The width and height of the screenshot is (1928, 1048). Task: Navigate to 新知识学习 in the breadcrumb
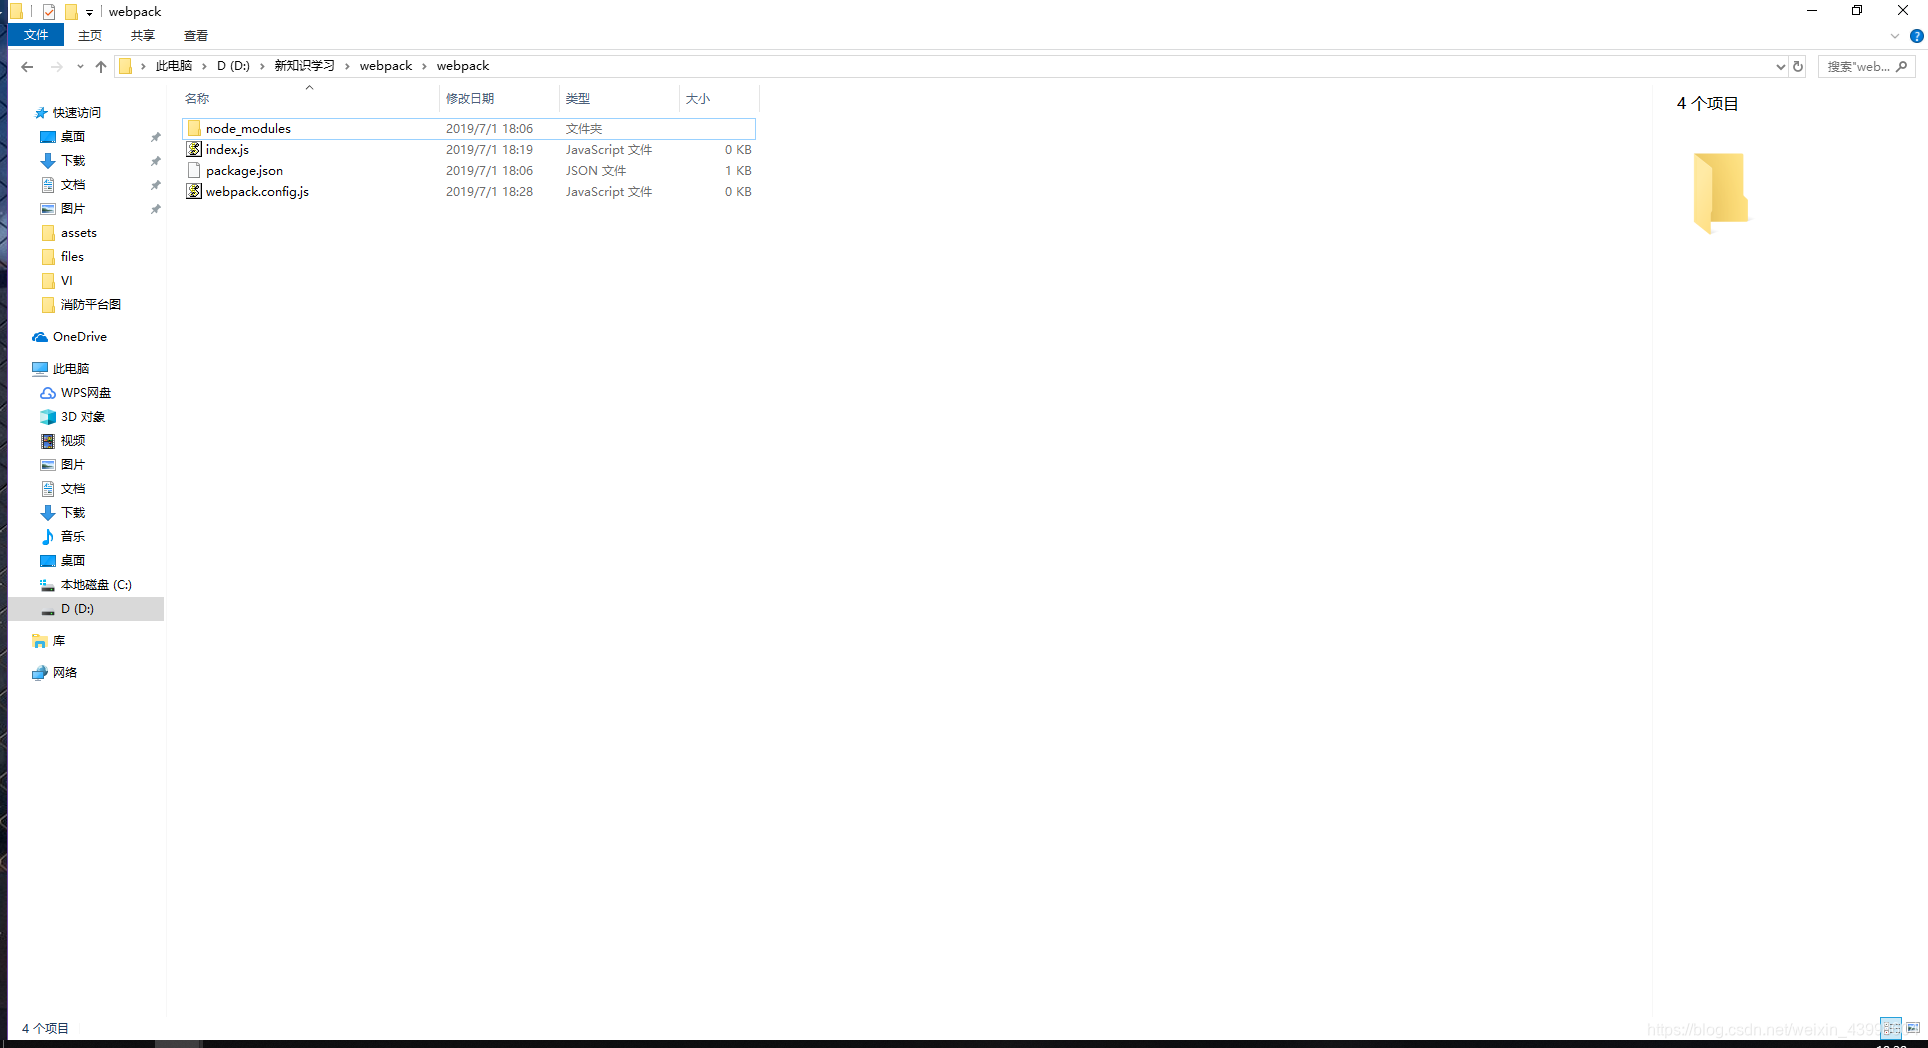(305, 66)
